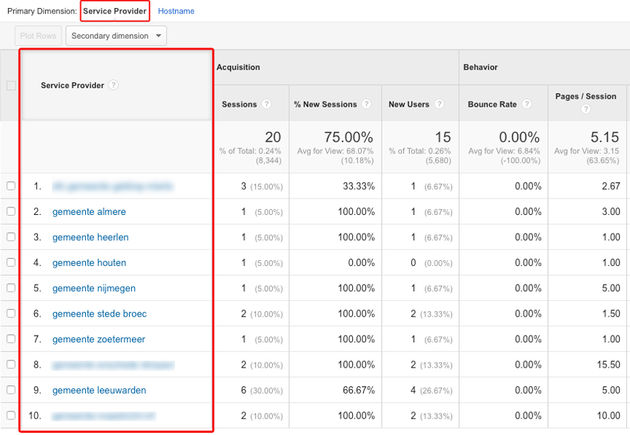Image resolution: width=630 pixels, height=435 pixels.
Task: Check the checkbox for row 8
Action: (11, 364)
